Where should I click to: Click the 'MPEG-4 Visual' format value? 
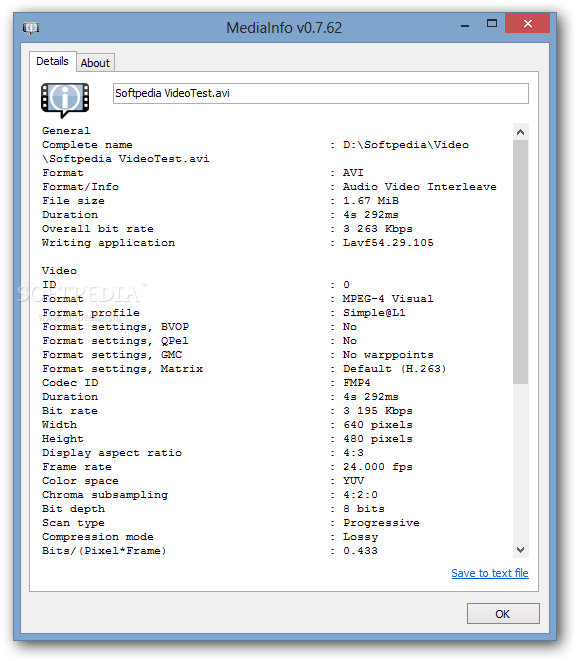point(388,298)
